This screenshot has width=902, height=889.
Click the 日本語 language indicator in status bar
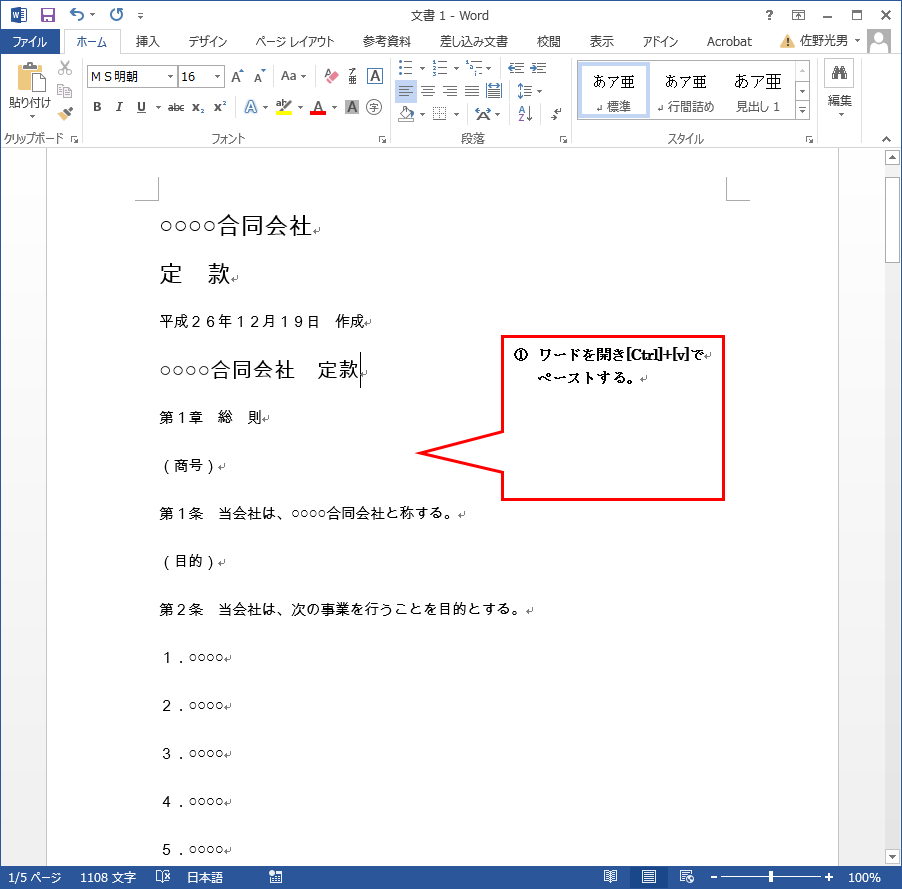point(205,877)
